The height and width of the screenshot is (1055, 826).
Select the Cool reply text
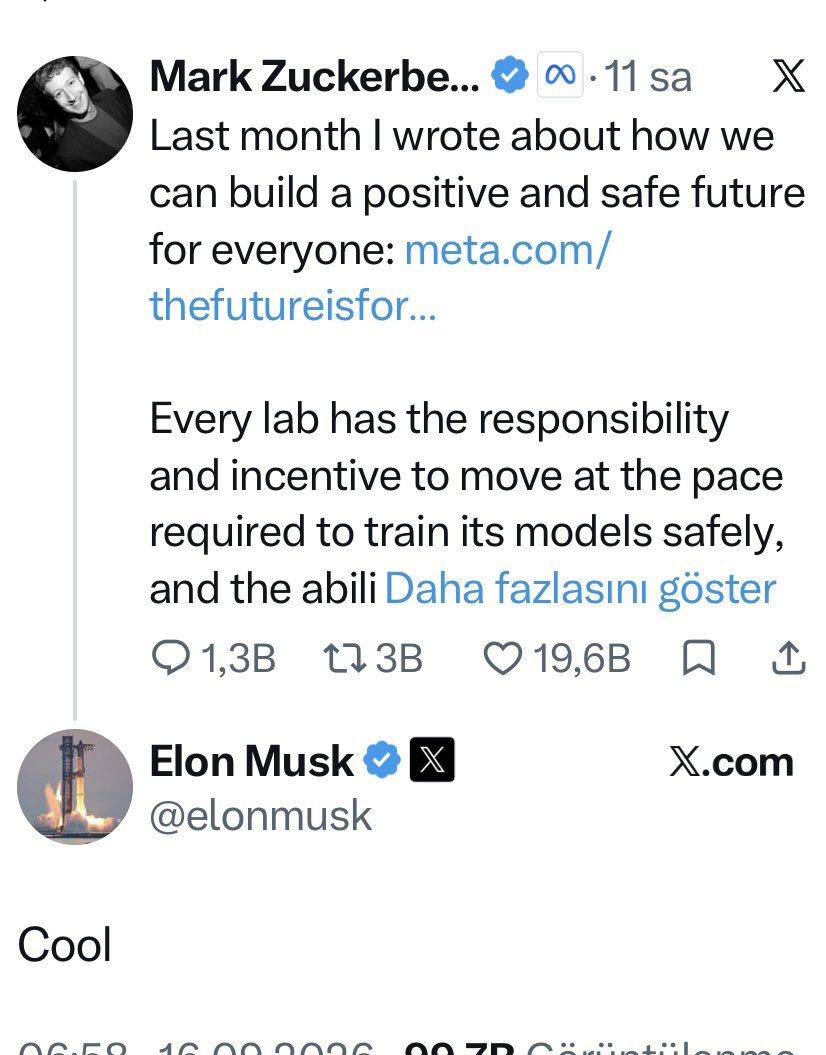click(65, 944)
